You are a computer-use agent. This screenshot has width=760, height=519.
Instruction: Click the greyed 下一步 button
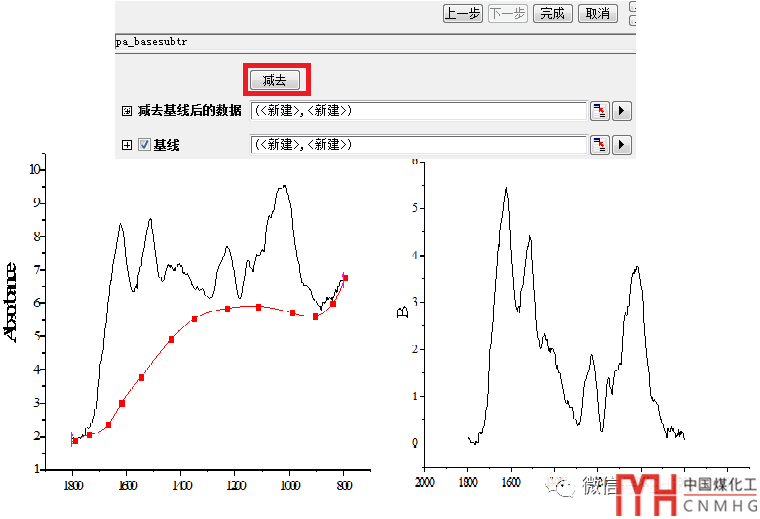(507, 14)
